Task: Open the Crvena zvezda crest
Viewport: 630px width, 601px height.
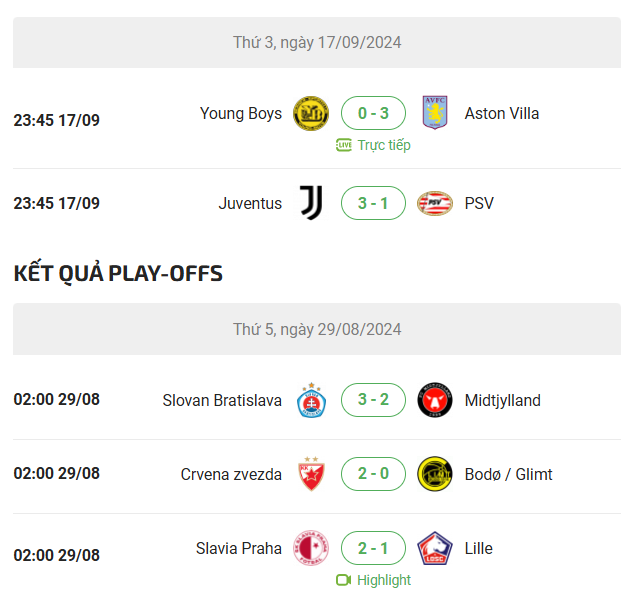Action: (311, 474)
